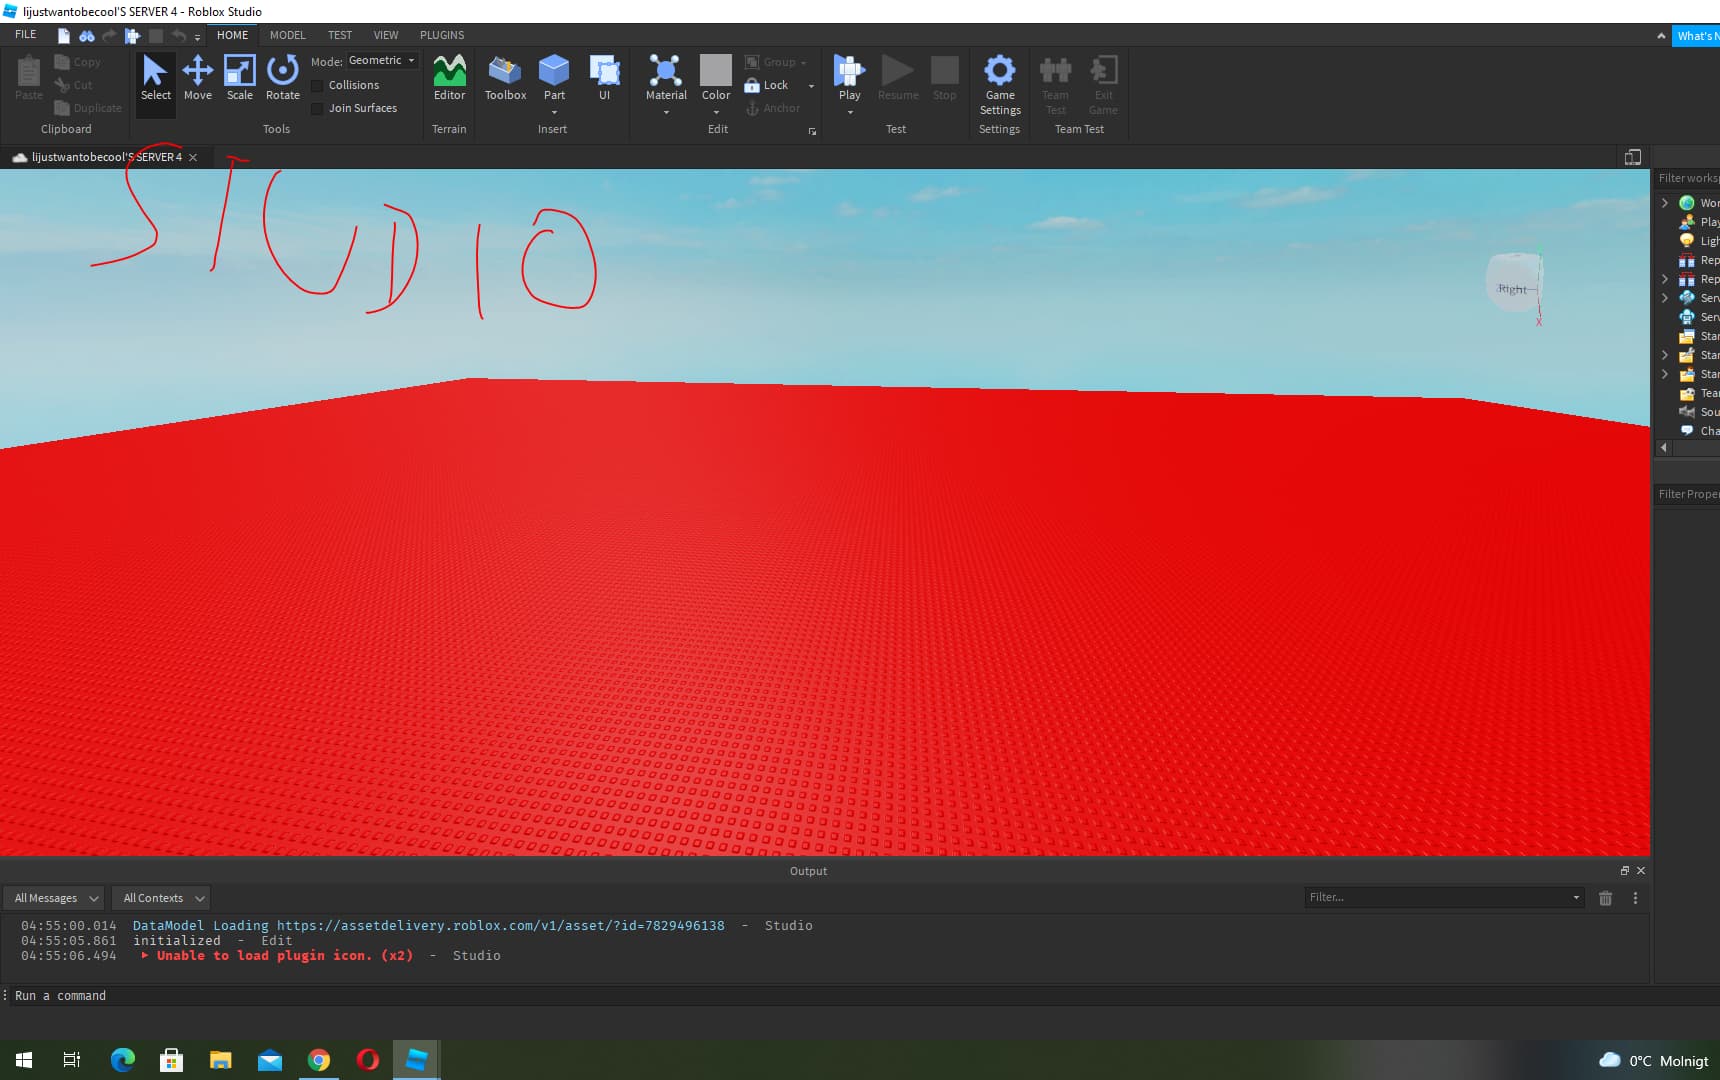1720x1080 pixels.
Task: Click the Lock button
Action: [767, 86]
